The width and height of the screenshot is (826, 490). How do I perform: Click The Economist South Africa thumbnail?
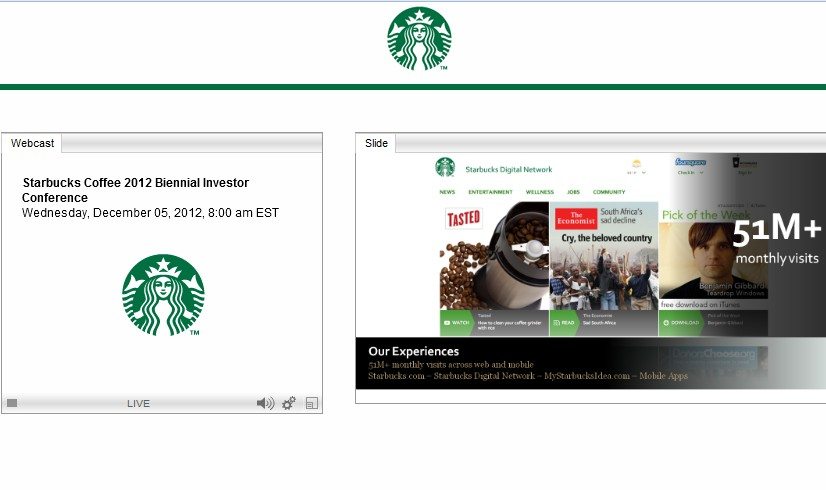coord(604,256)
